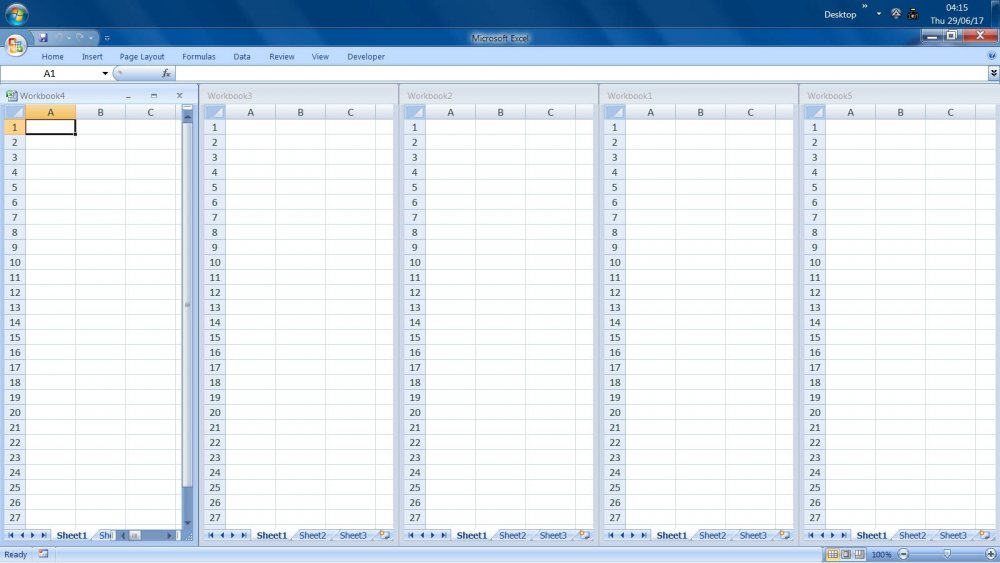
Task: Select Sheet3 tab in Workbook5
Action: pyautogui.click(x=953, y=536)
